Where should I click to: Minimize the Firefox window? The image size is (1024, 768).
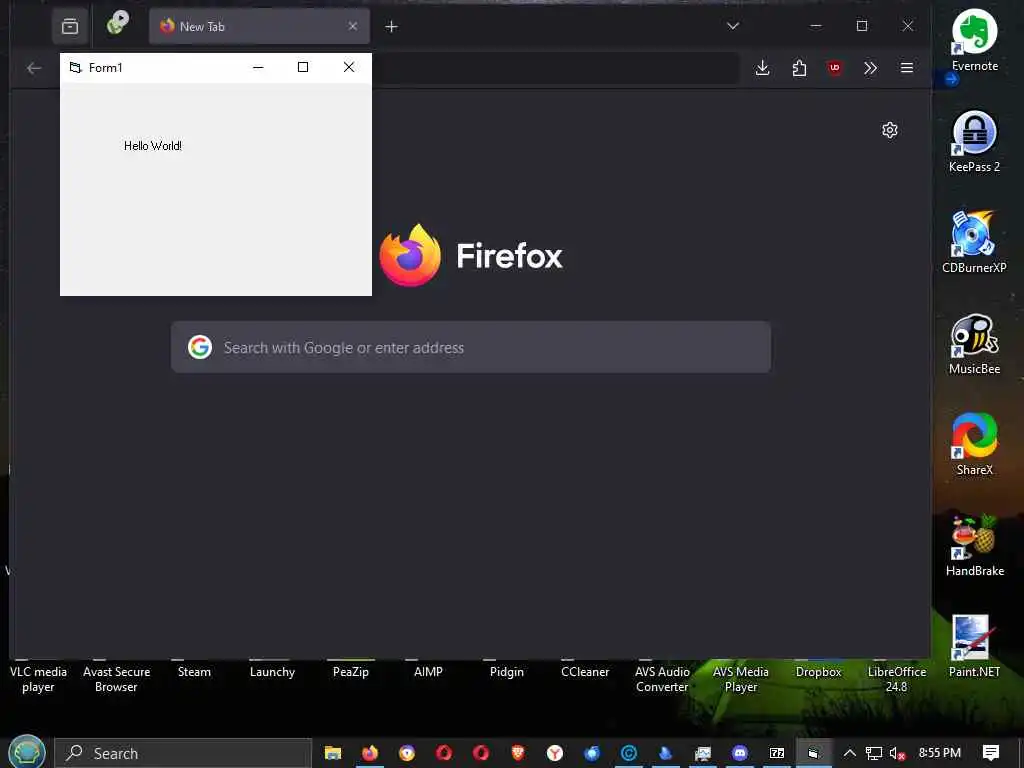816,26
